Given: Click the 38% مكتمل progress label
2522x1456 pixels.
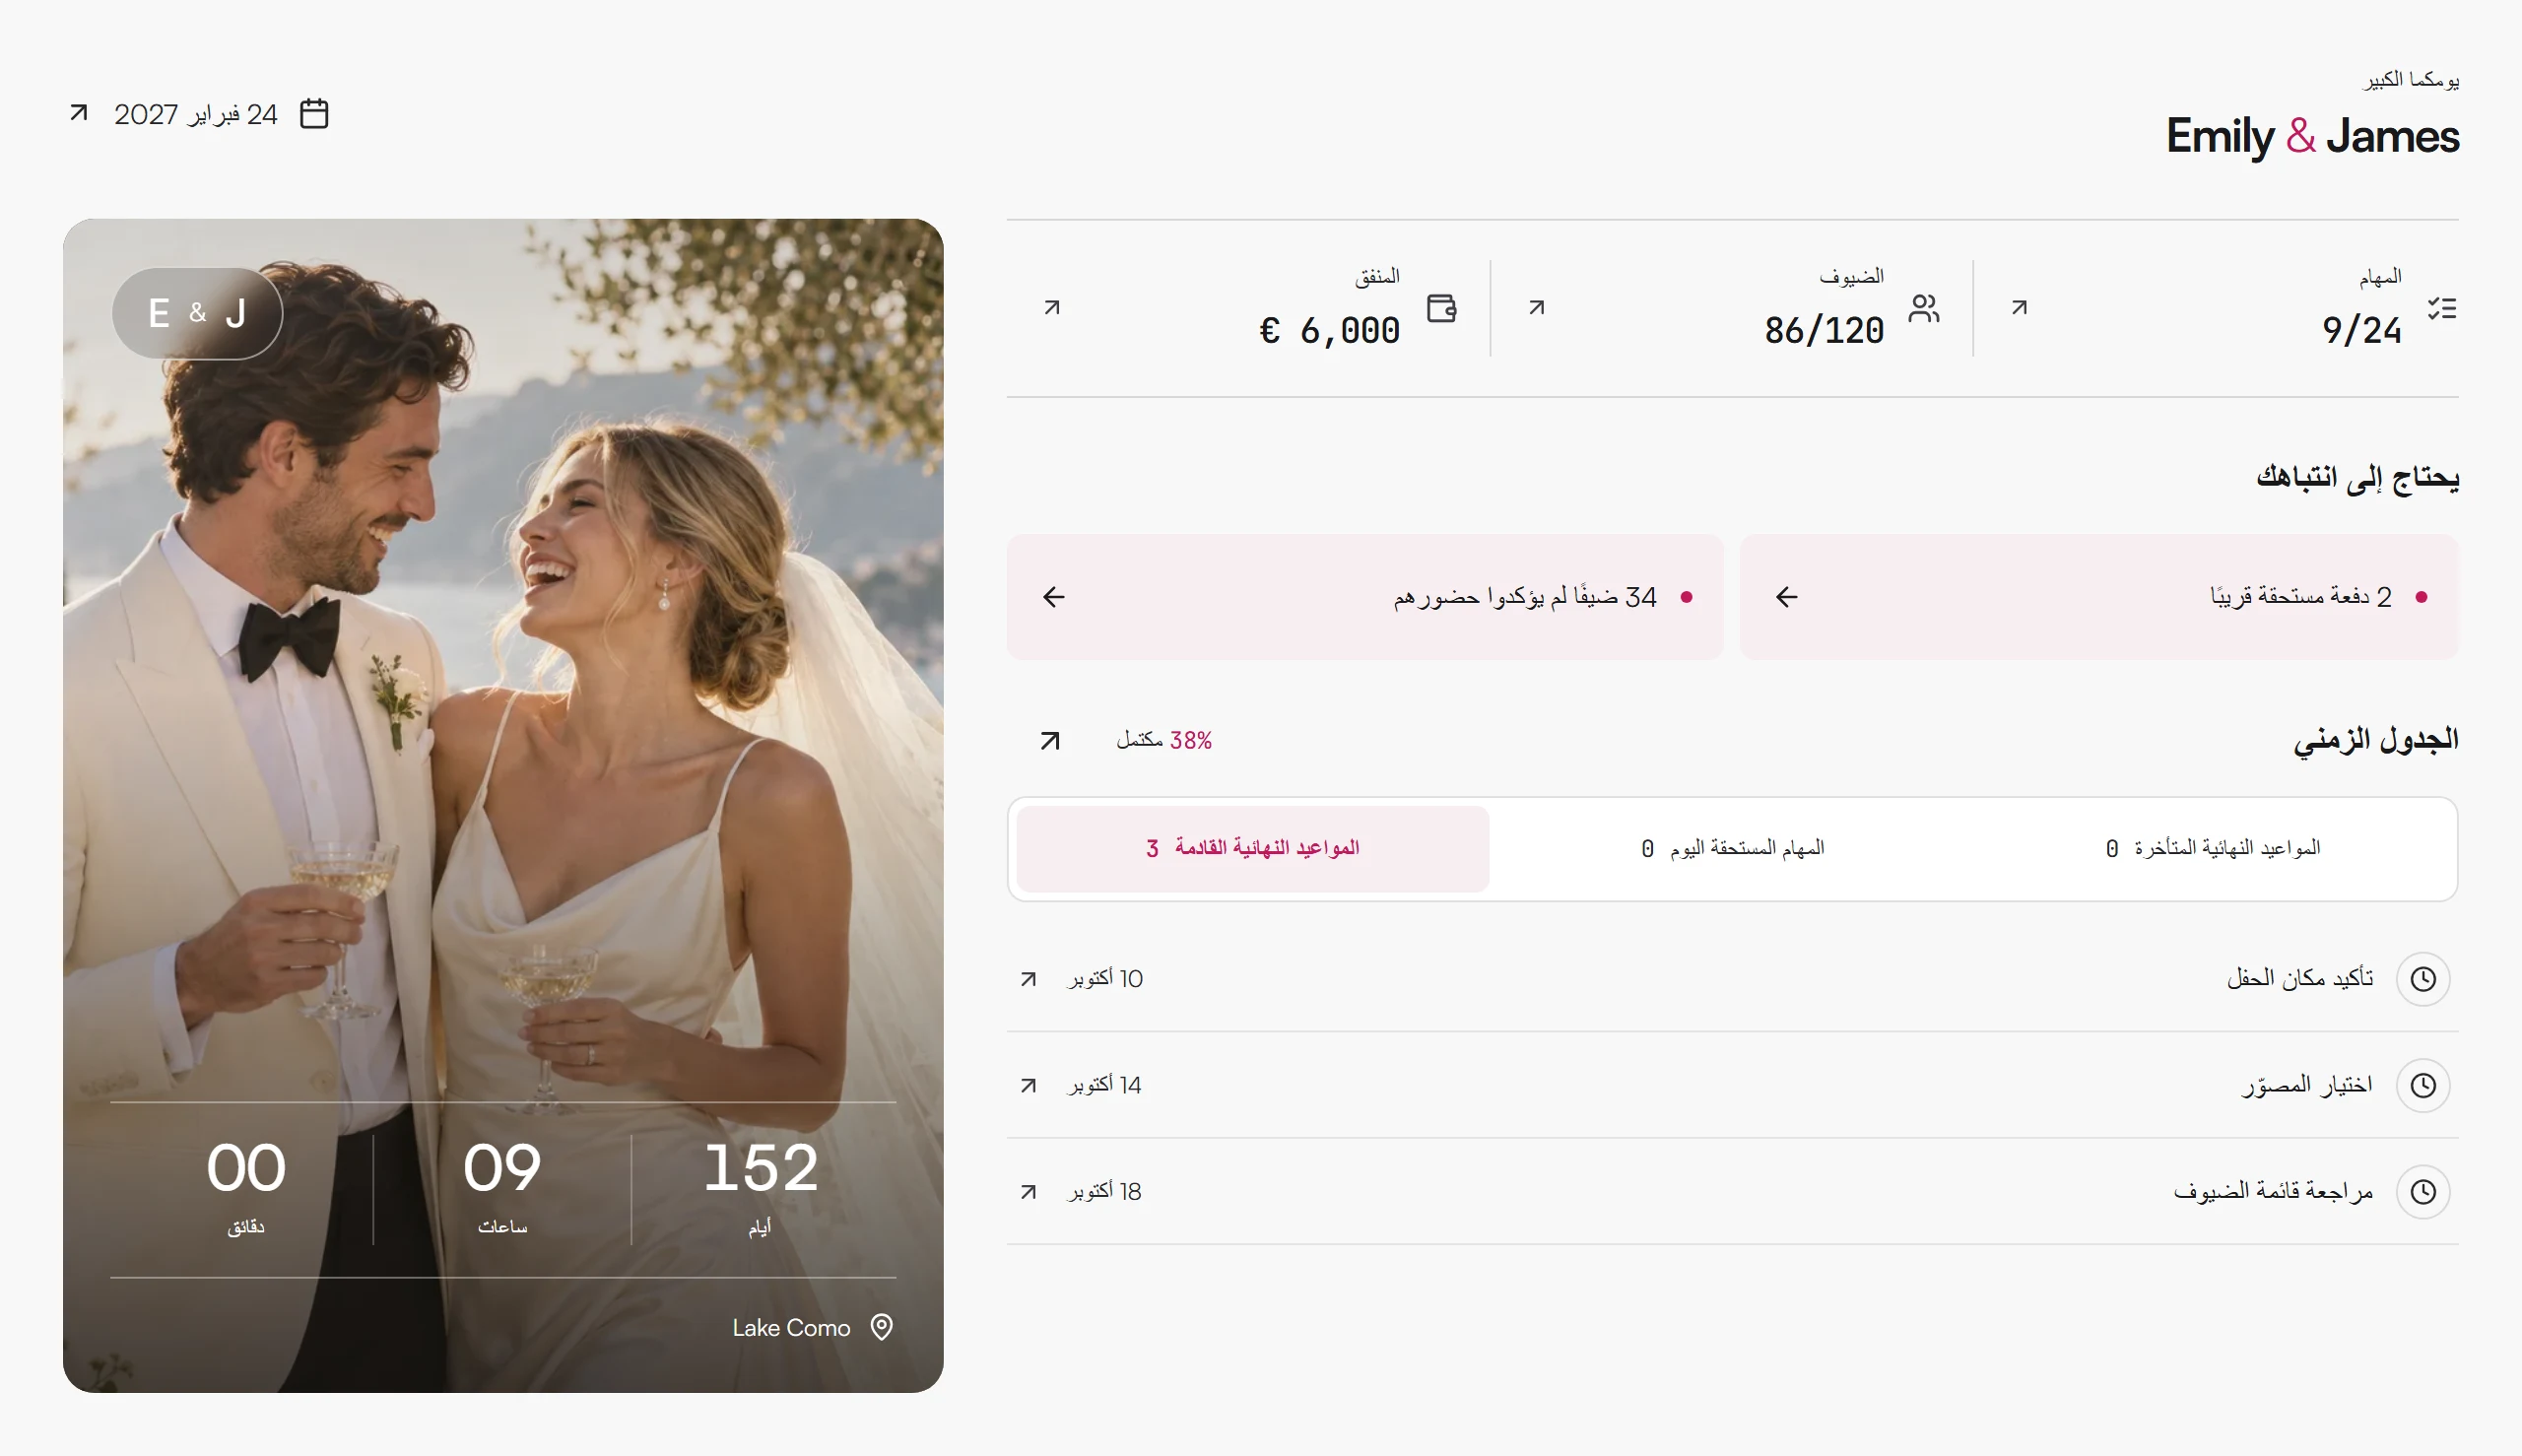Looking at the screenshot, I should (1165, 740).
